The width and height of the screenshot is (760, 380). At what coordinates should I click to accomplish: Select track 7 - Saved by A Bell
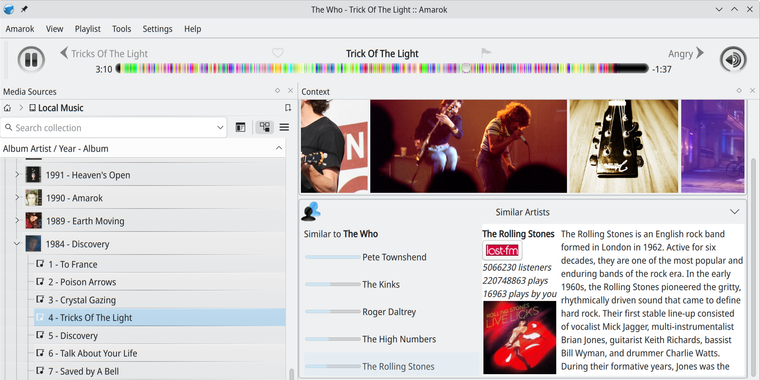(159, 371)
